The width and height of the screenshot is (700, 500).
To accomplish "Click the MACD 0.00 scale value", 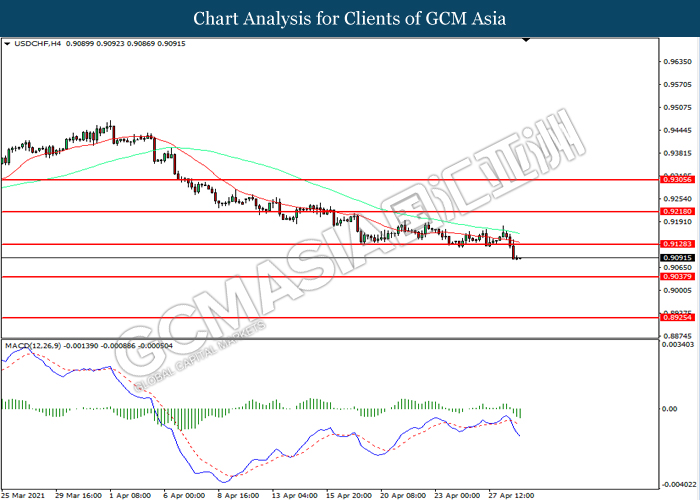I will pyautogui.click(x=670, y=409).
